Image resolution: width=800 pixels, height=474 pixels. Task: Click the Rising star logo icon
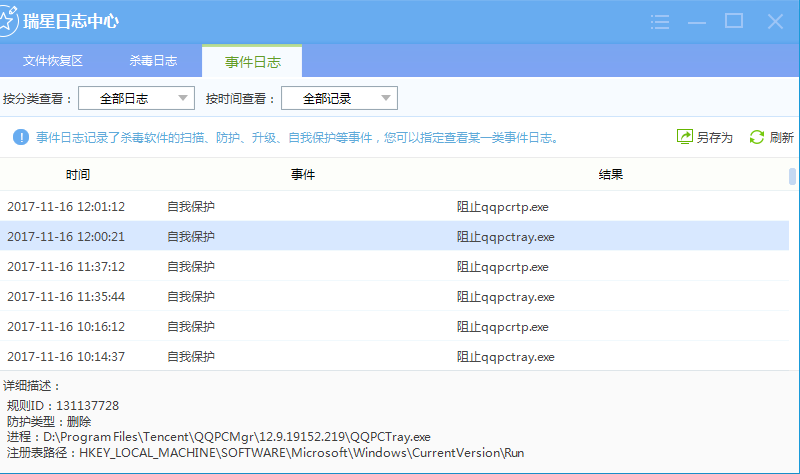pyautogui.click(x=7, y=20)
